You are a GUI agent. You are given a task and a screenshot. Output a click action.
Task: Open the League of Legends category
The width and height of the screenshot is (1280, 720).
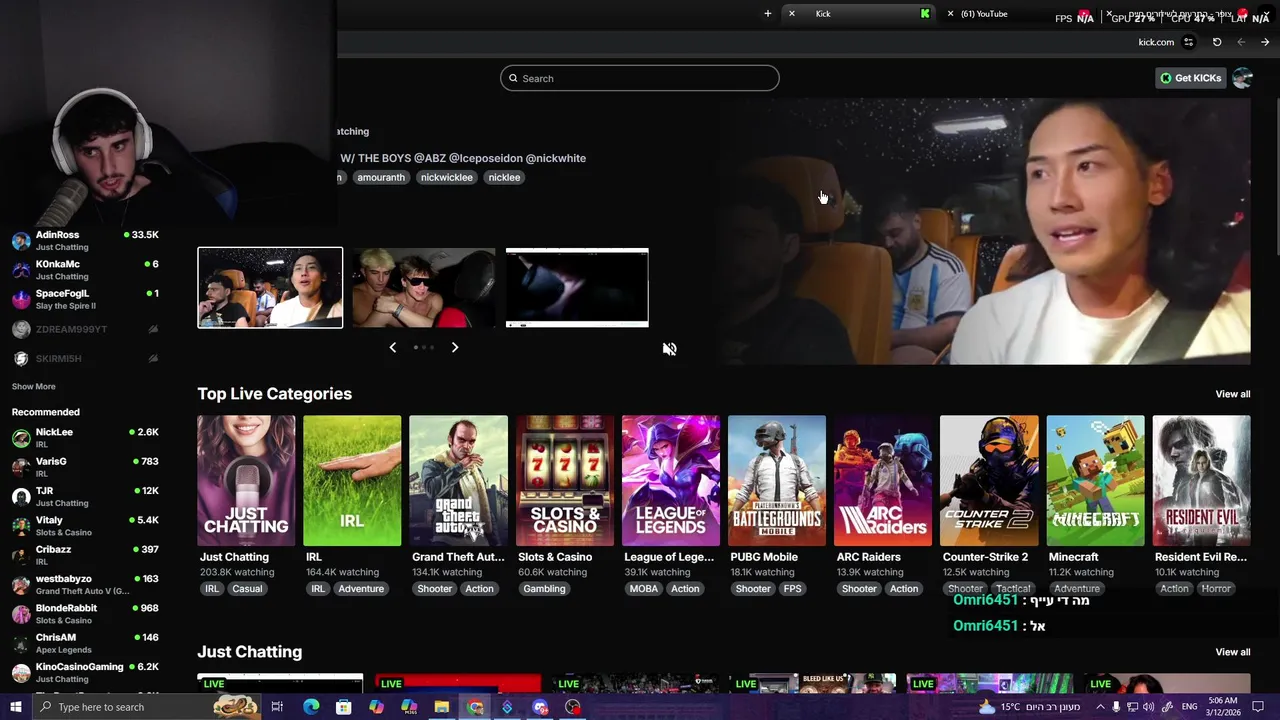point(670,481)
